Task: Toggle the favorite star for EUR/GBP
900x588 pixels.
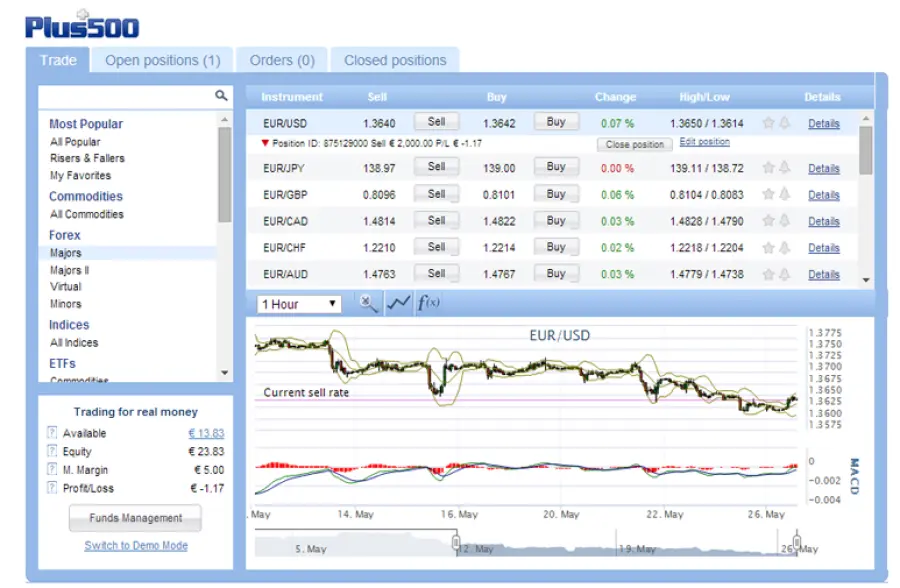Action: pos(769,194)
